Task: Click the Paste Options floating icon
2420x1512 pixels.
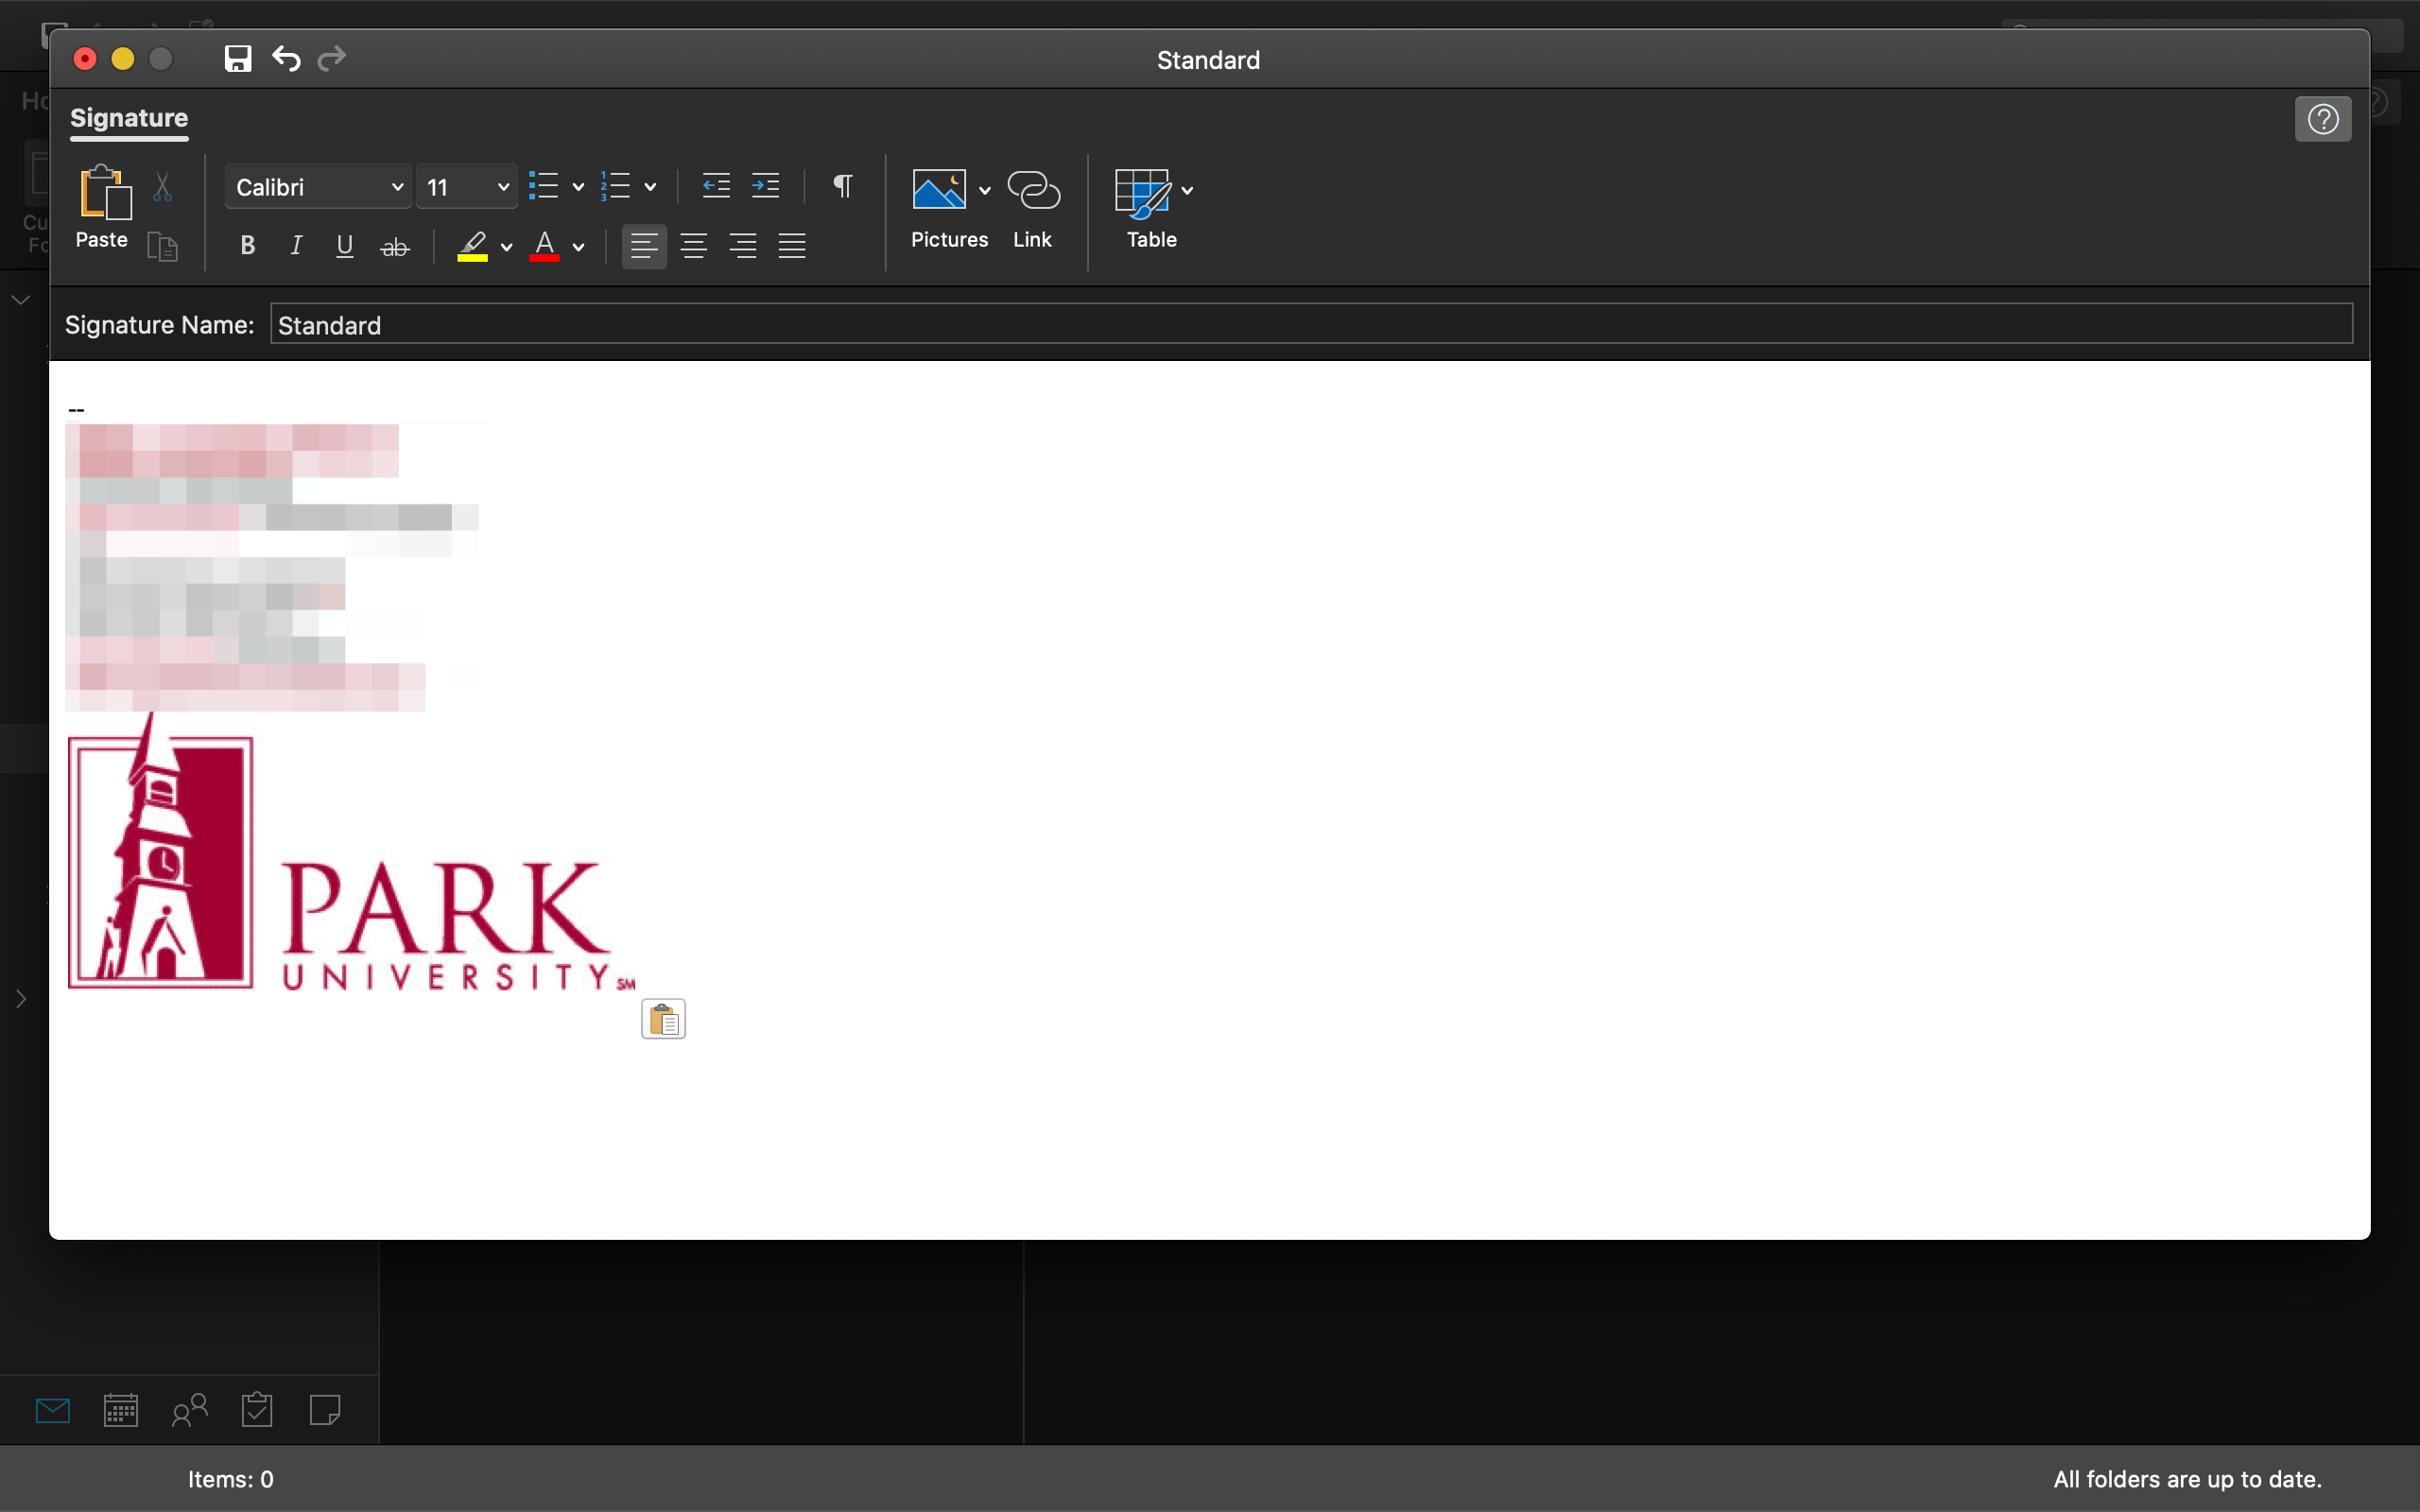Action: (x=663, y=1019)
